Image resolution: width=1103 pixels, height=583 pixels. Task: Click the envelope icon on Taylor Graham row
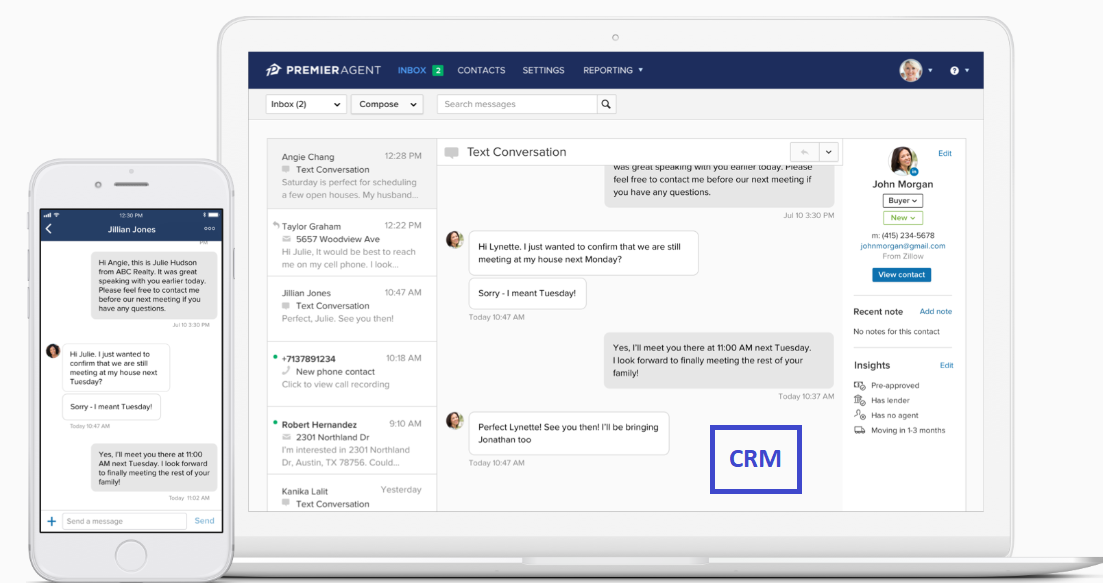pos(286,239)
